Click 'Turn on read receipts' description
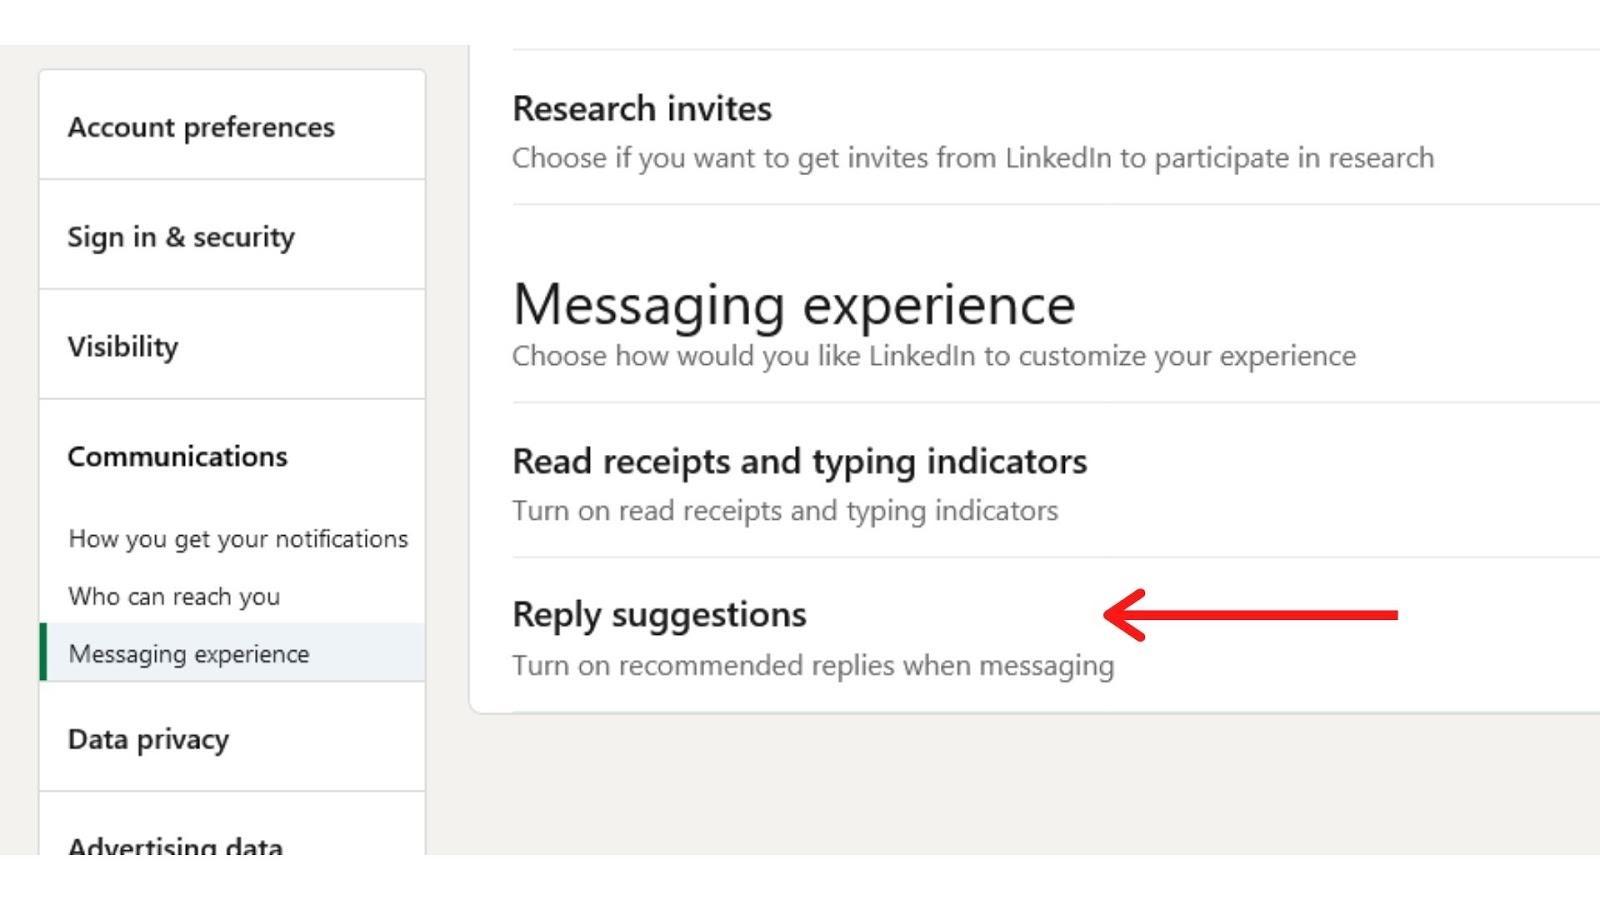This screenshot has width=1600, height=900. click(x=784, y=511)
